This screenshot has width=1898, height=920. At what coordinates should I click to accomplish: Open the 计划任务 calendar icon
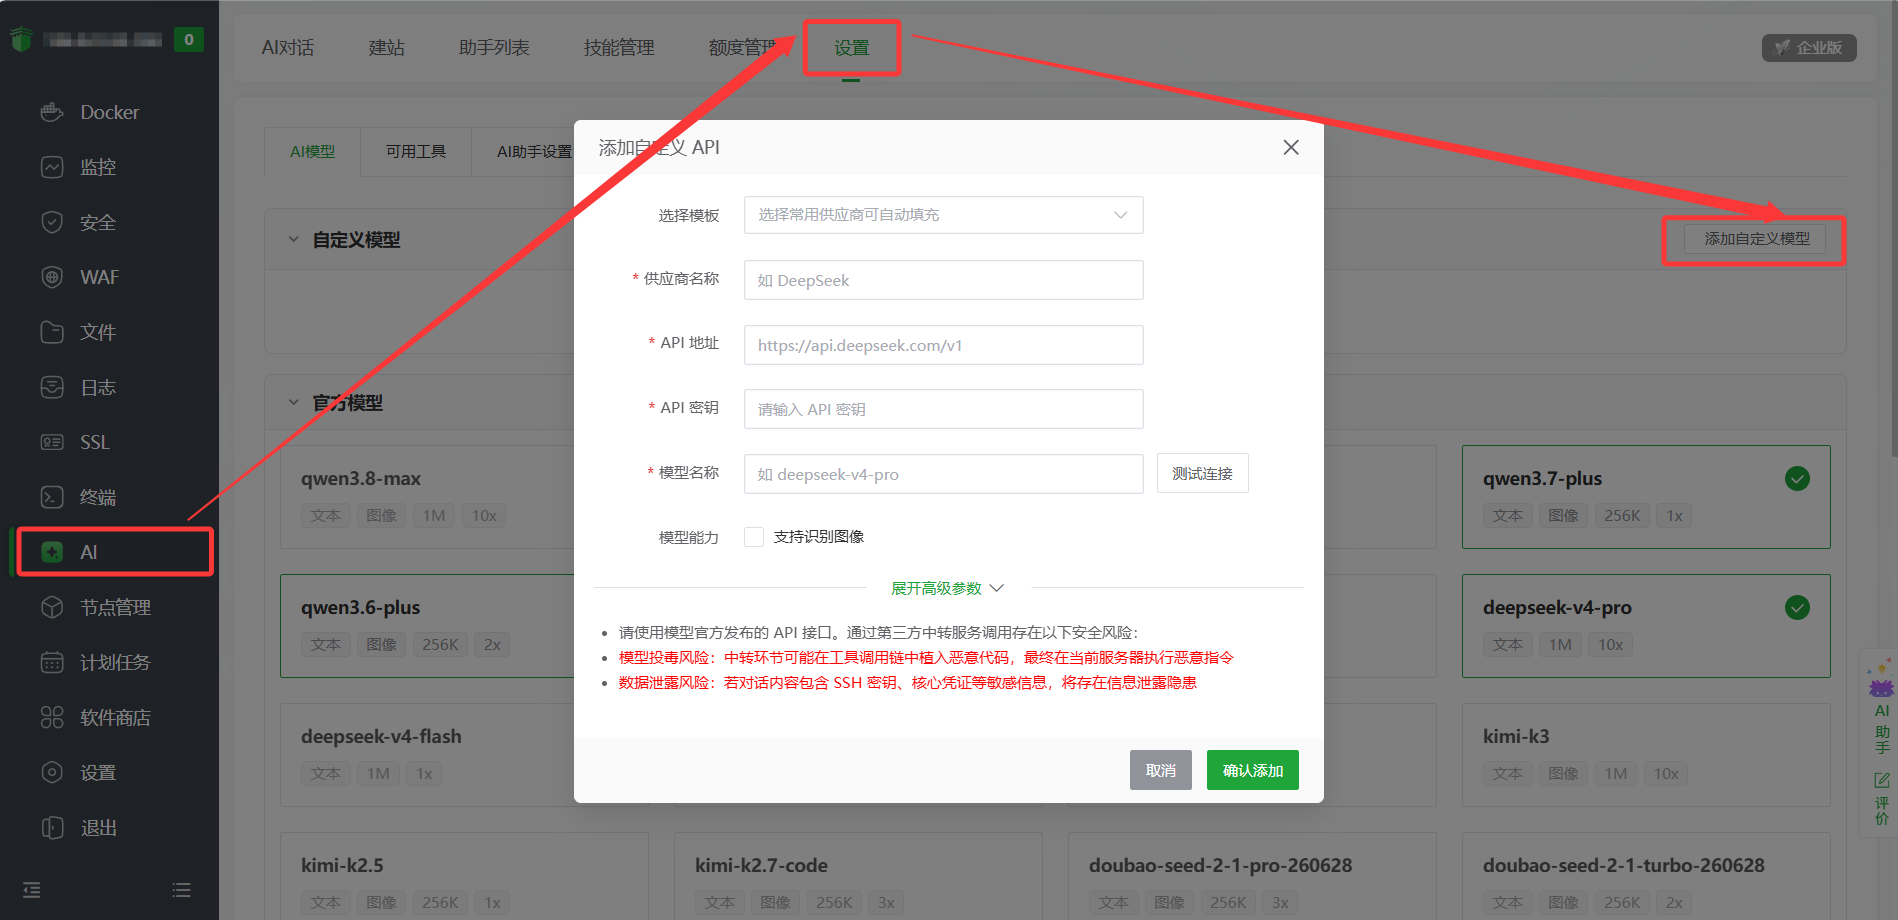click(x=52, y=662)
